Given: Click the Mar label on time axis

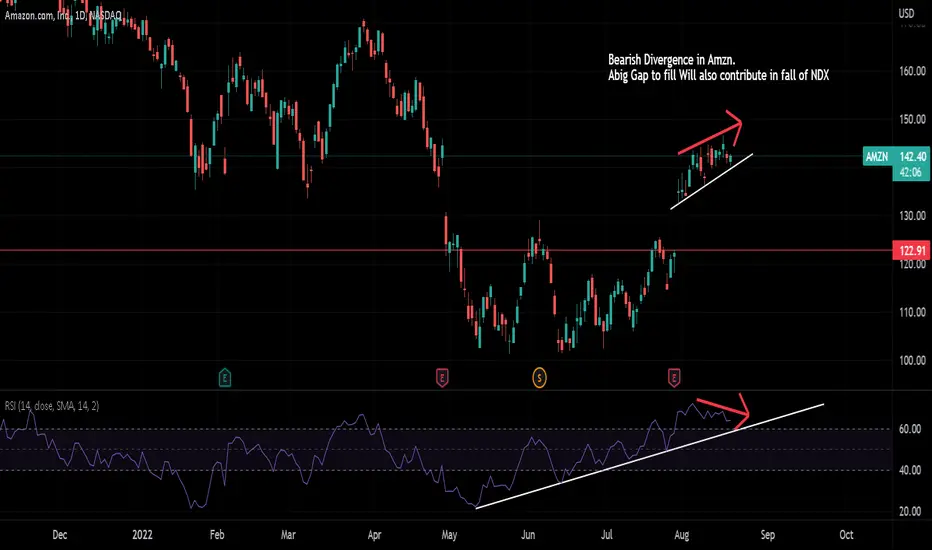Looking at the screenshot, I should tap(288, 535).
